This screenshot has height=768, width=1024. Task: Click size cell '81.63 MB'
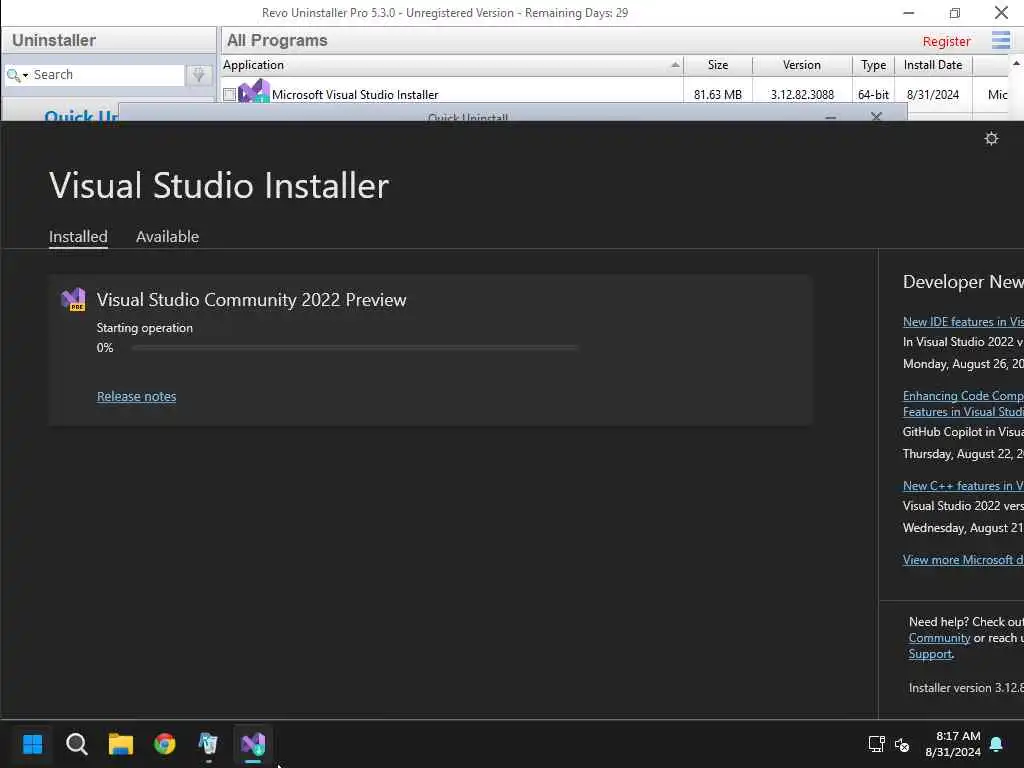click(718, 95)
